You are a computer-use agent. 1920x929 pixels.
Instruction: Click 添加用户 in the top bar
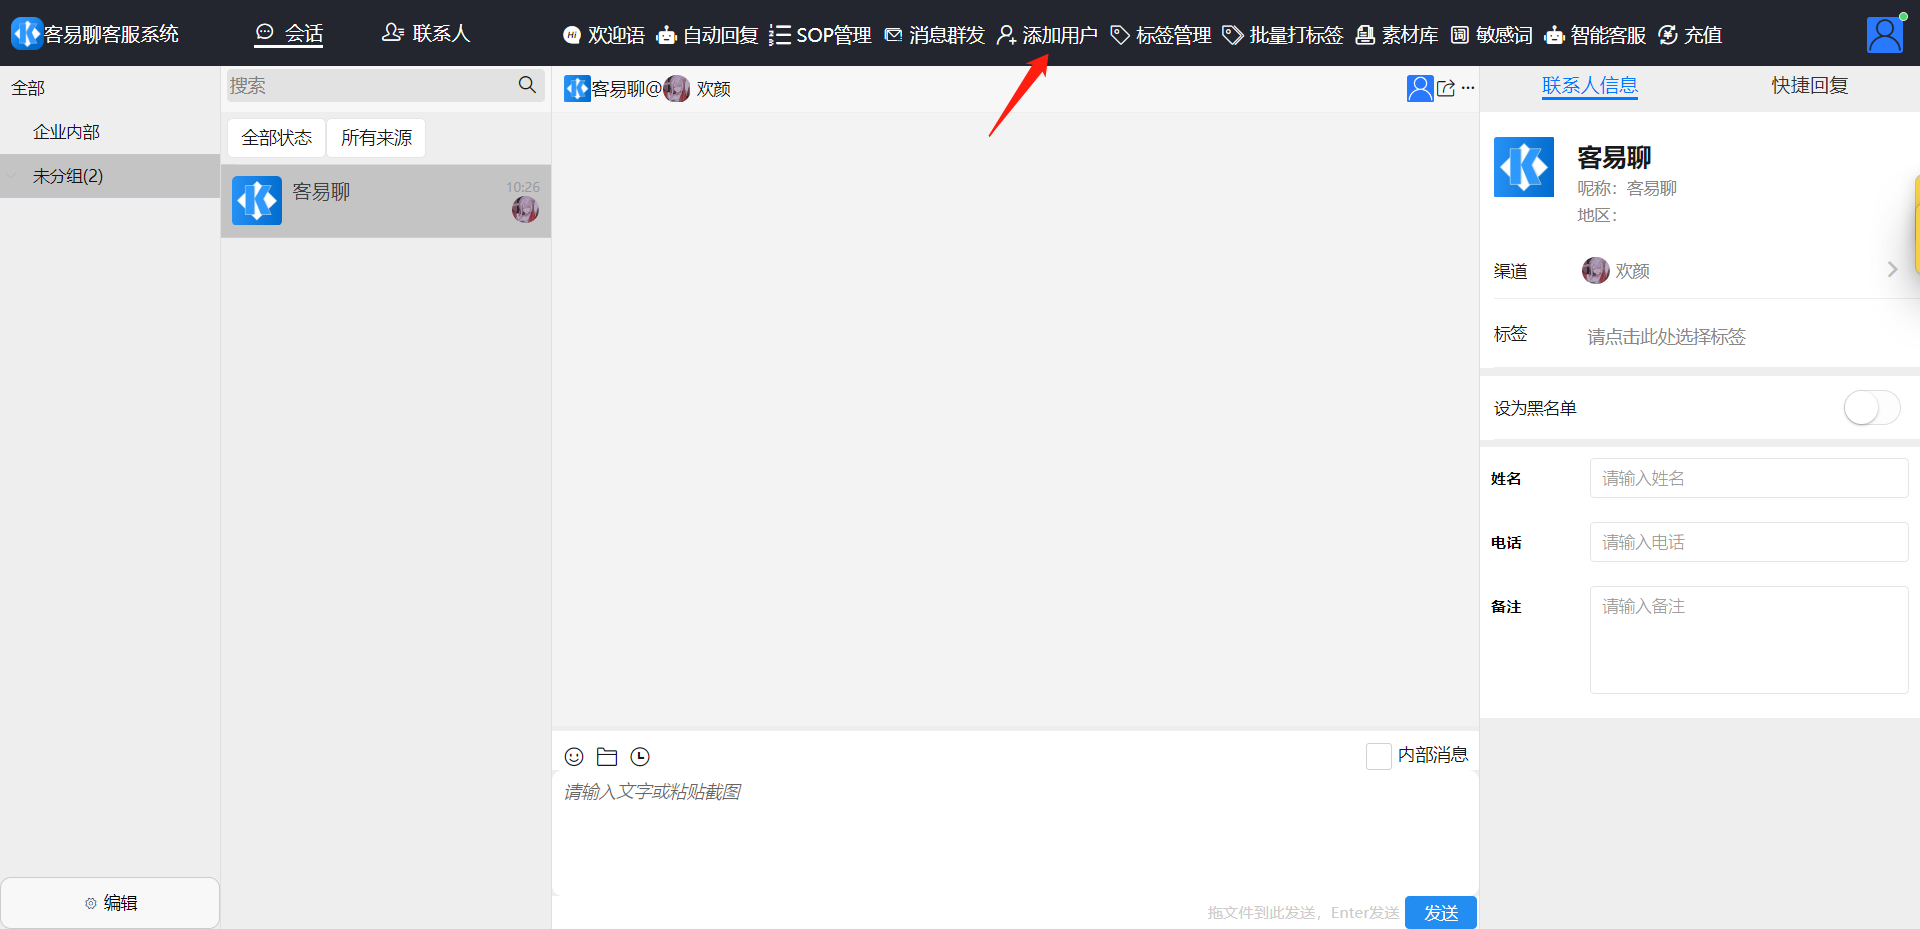(x=1047, y=35)
